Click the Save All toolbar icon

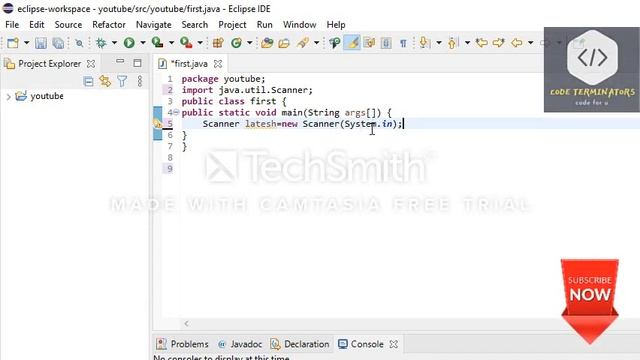tap(58, 43)
